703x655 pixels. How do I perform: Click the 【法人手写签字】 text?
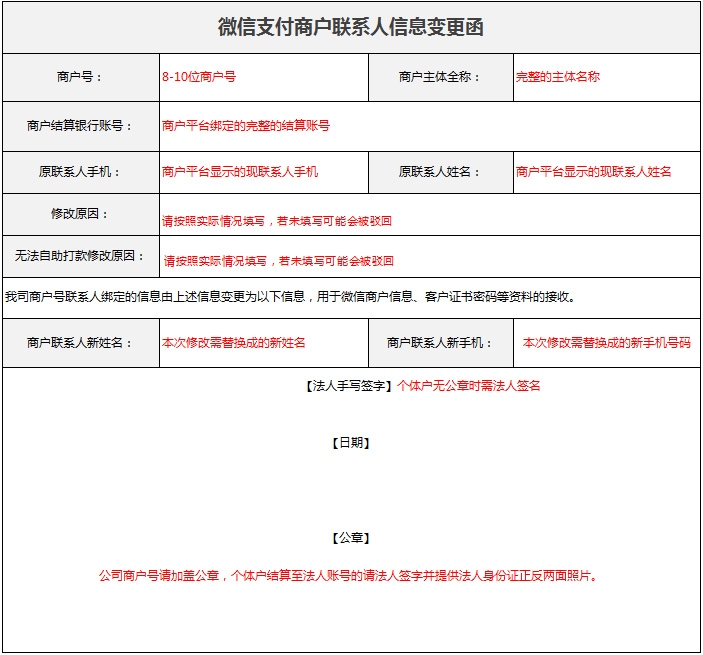349,386
